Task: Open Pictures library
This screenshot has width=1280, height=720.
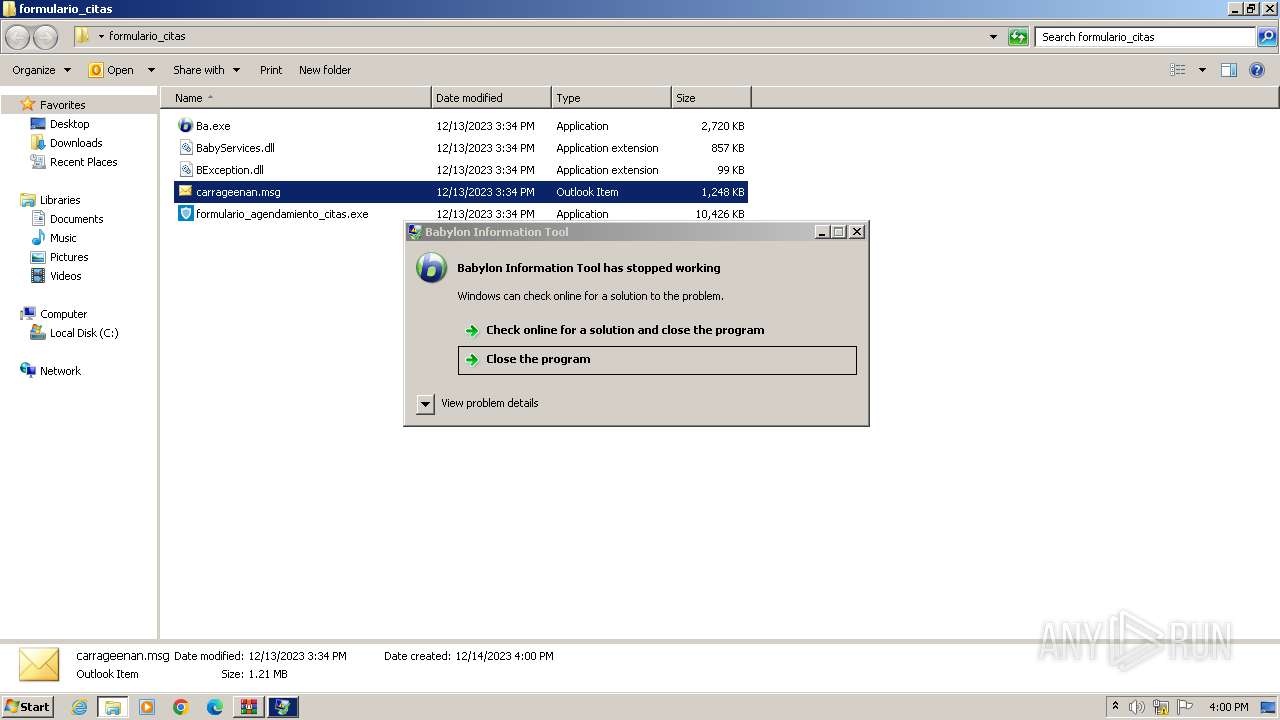Action: point(69,257)
